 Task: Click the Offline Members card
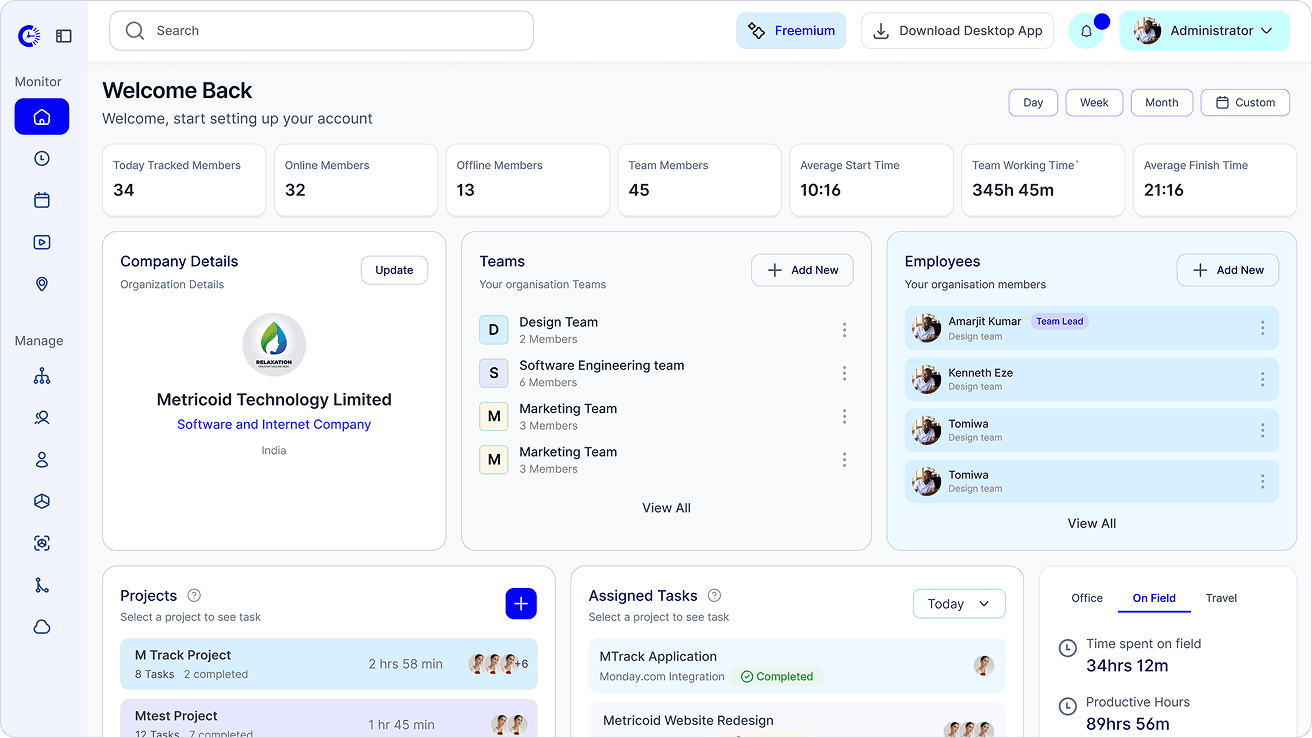pos(528,180)
